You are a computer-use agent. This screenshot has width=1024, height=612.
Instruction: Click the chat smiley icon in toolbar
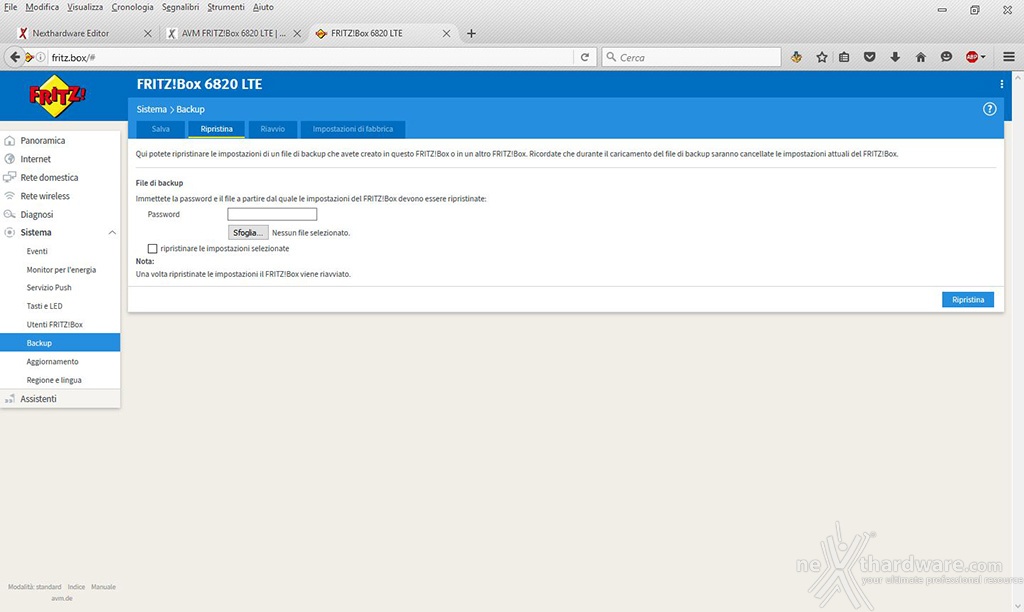946,57
